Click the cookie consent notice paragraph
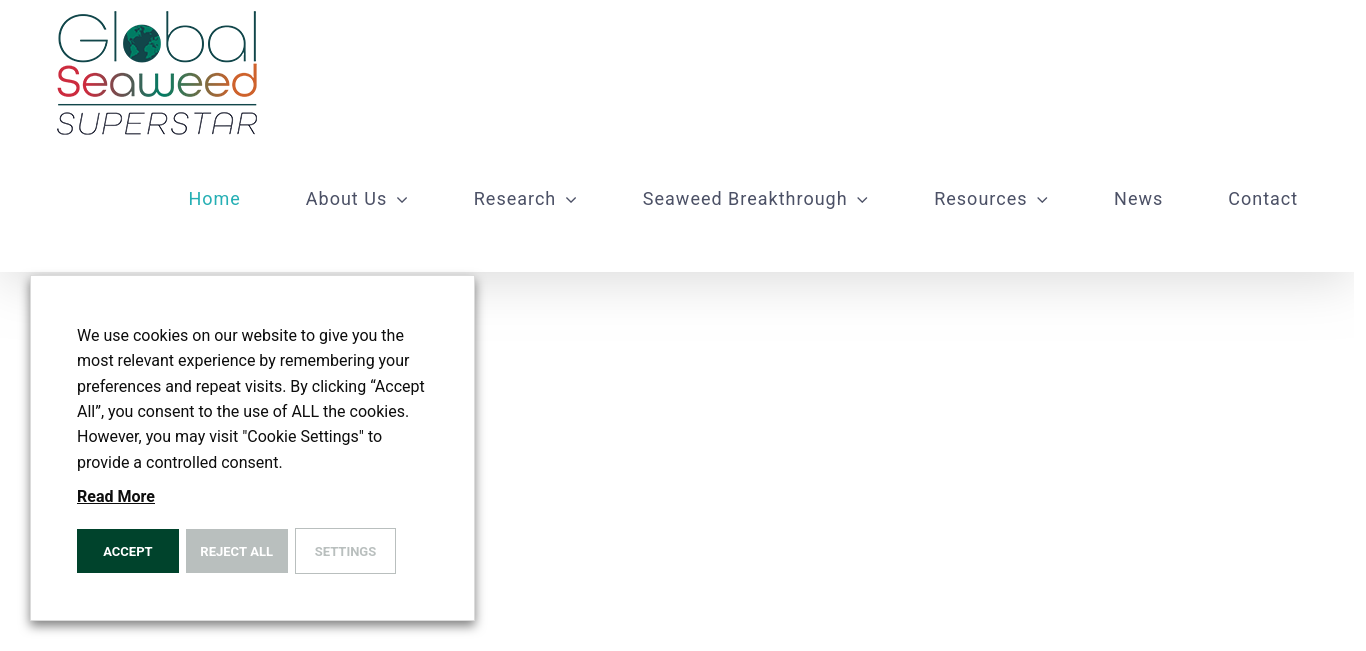 pos(251,399)
